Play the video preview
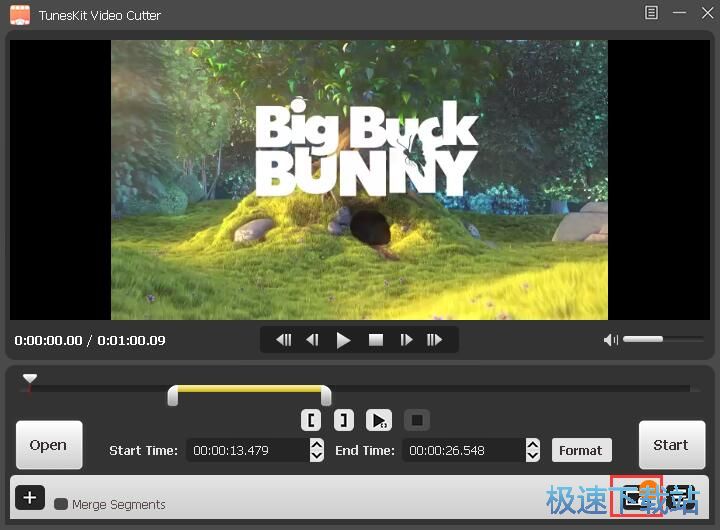The image size is (720, 530). (343, 340)
